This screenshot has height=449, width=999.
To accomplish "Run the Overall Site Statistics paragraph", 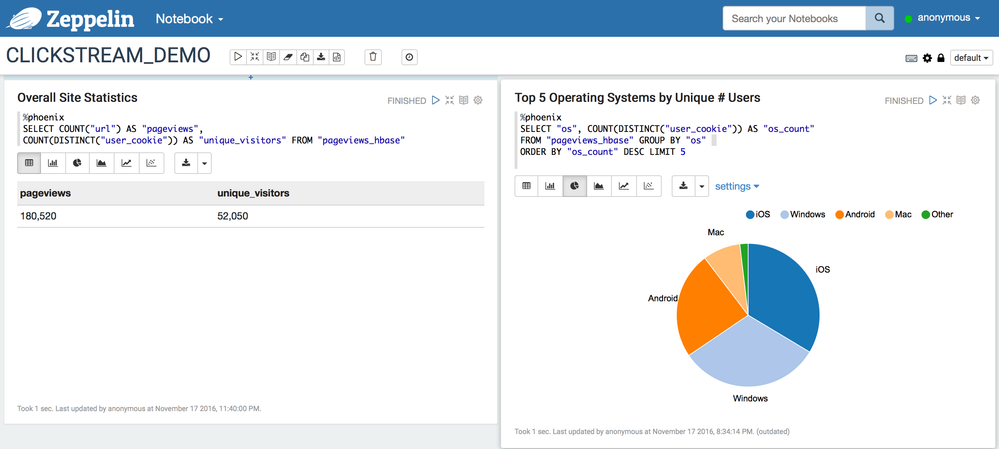I will click(x=435, y=100).
